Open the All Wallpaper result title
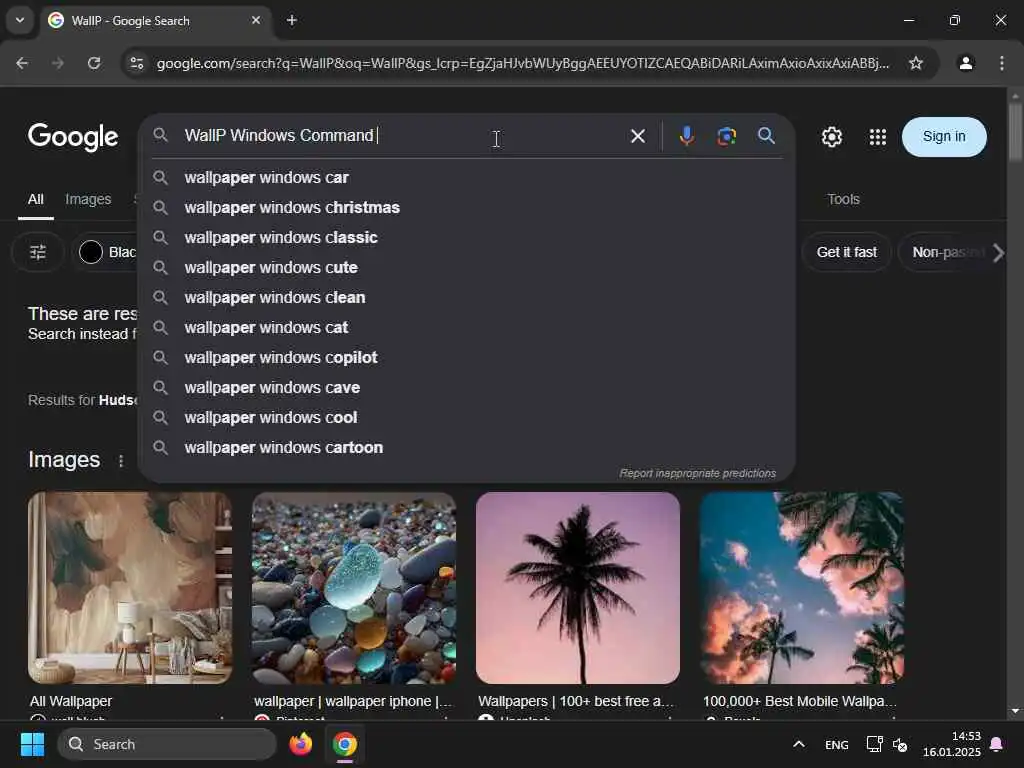Screen dimensions: 1024x768 click(x=71, y=701)
